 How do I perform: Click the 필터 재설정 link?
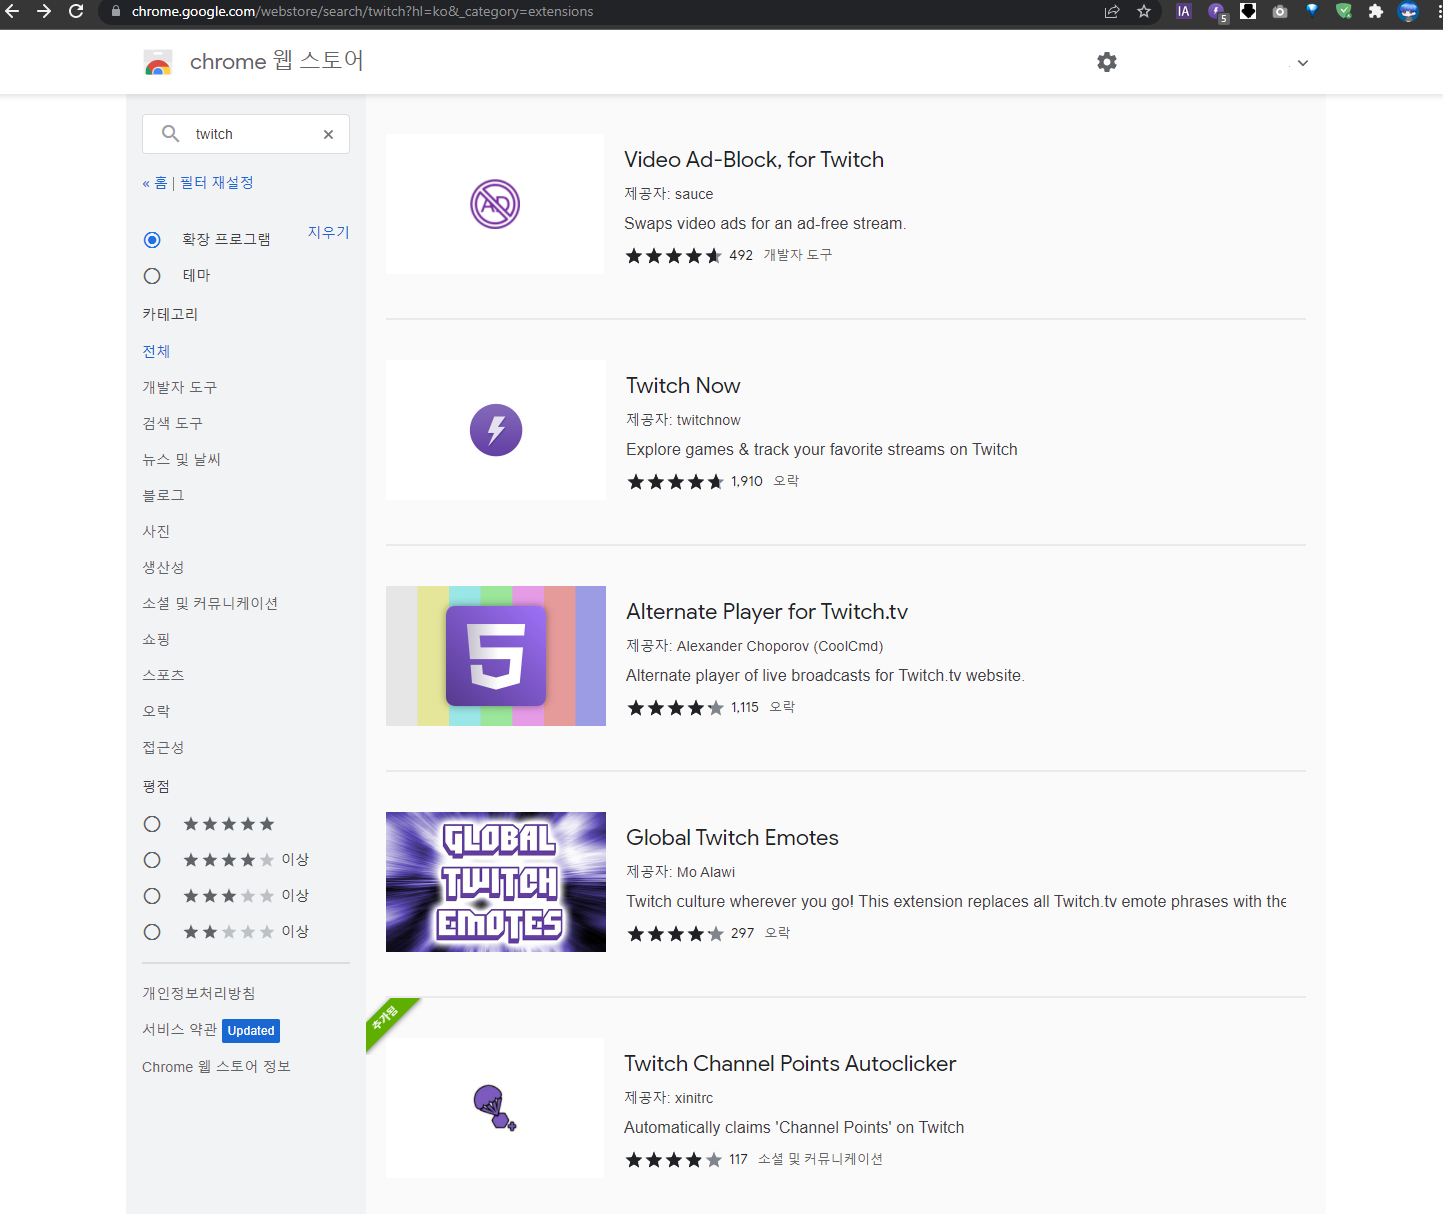tap(216, 183)
